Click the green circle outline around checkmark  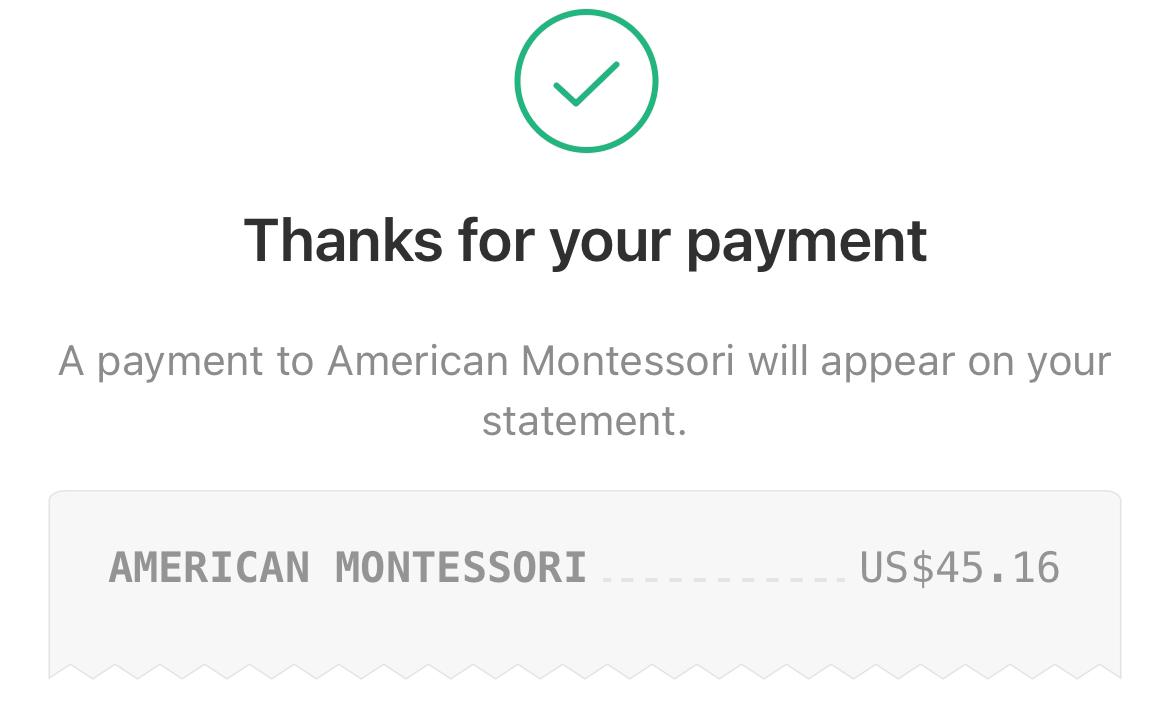coord(586,81)
